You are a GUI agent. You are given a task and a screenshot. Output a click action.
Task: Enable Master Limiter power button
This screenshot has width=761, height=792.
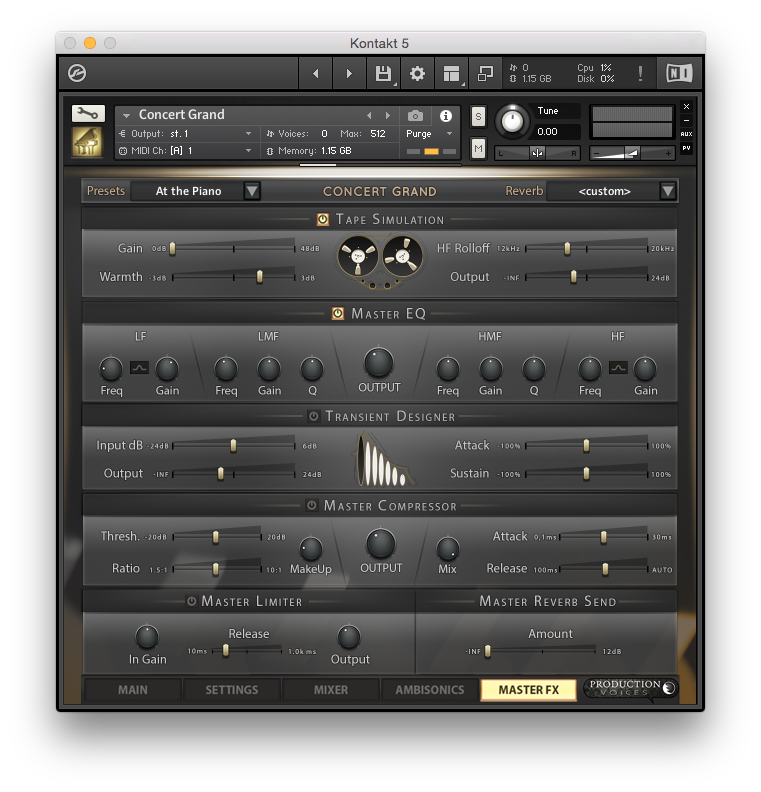pos(191,601)
